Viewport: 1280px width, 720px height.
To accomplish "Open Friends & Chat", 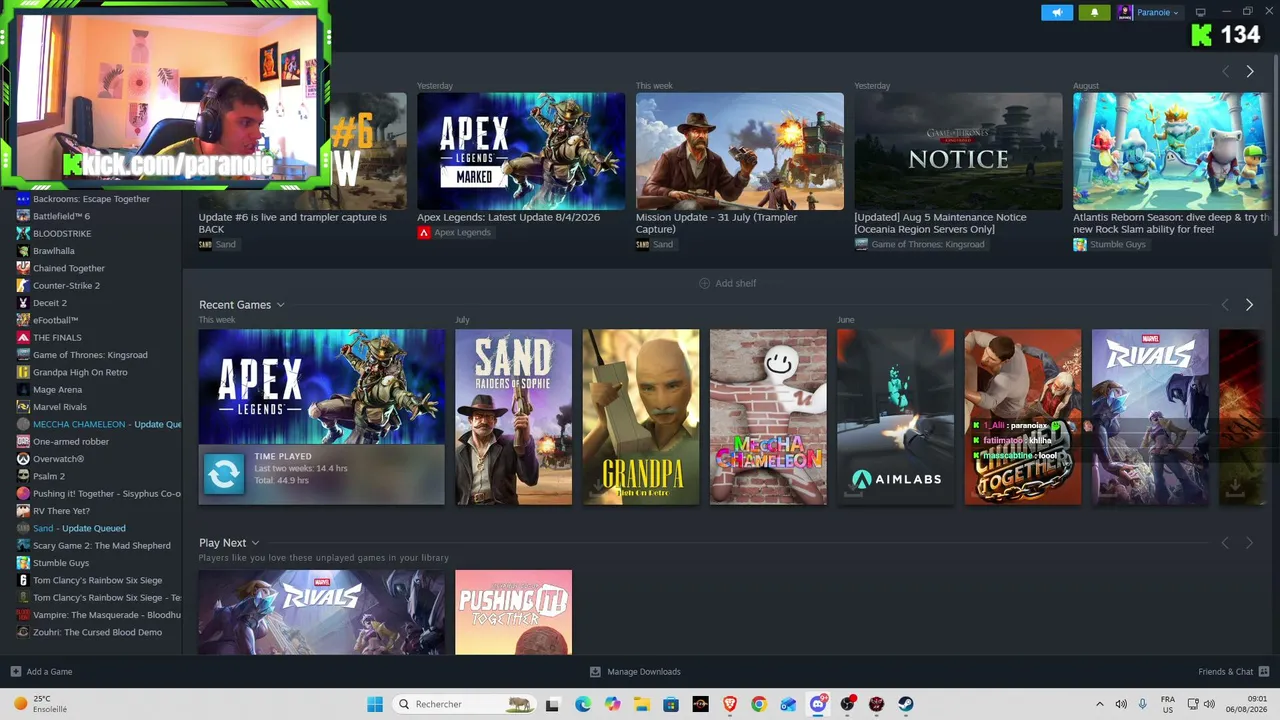I will (x=1234, y=672).
